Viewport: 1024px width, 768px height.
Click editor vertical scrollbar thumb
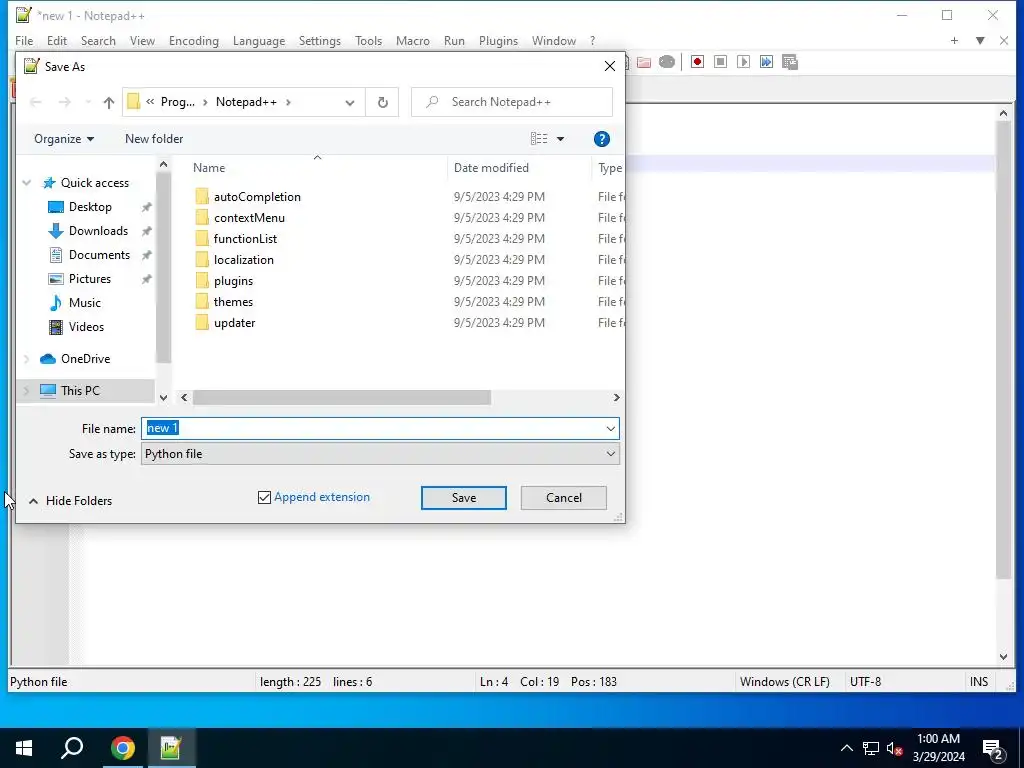coord(1004,349)
